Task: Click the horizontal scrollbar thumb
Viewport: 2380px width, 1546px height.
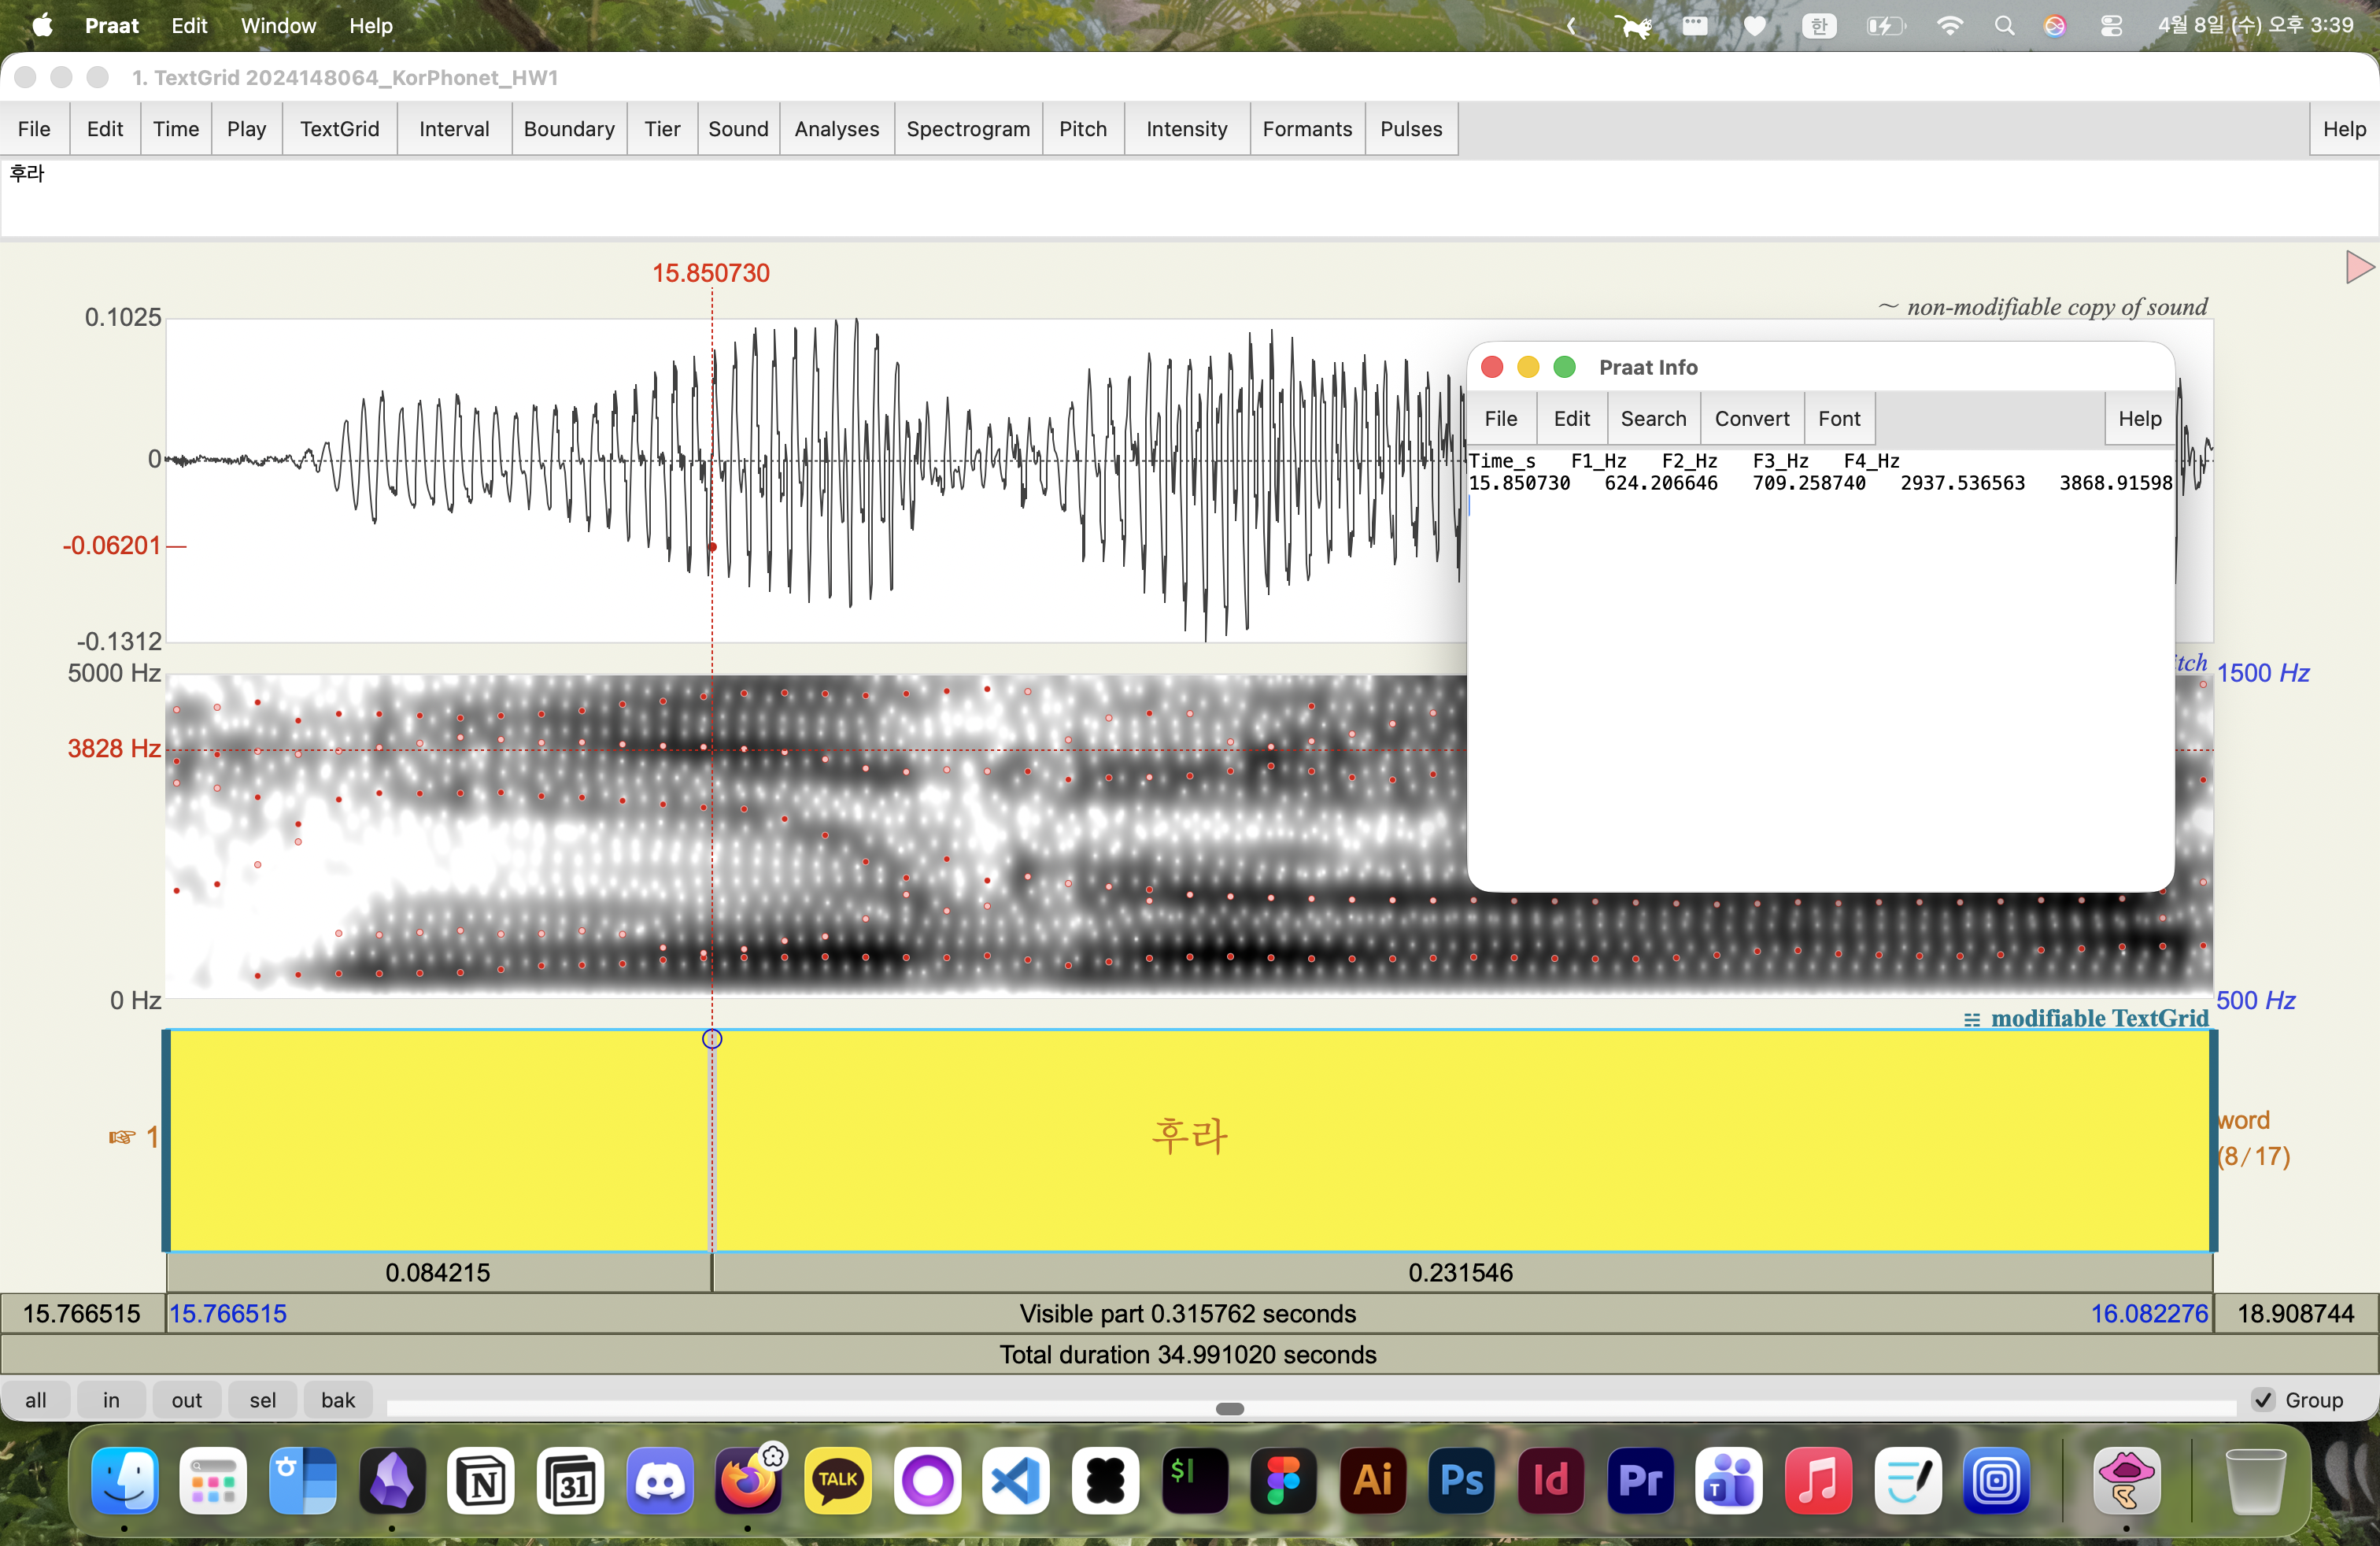Action: pyautogui.click(x=1229, y=1409)
